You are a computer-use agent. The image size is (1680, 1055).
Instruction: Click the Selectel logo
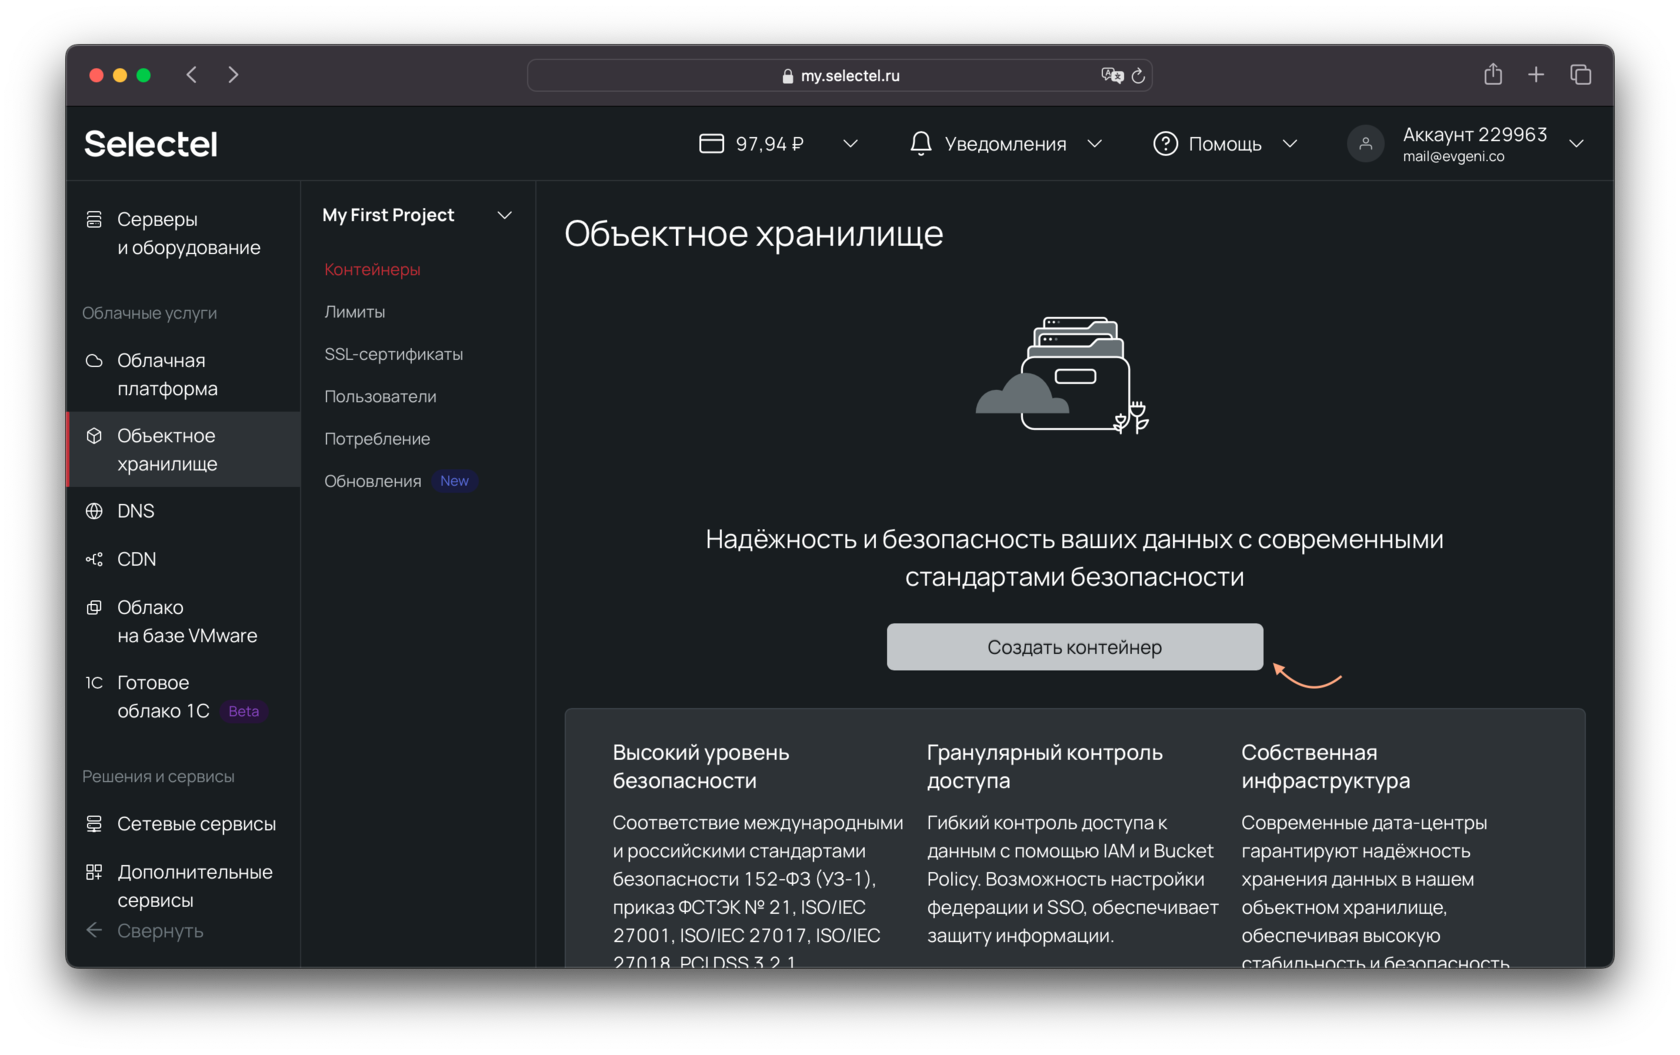click(150, 144)
